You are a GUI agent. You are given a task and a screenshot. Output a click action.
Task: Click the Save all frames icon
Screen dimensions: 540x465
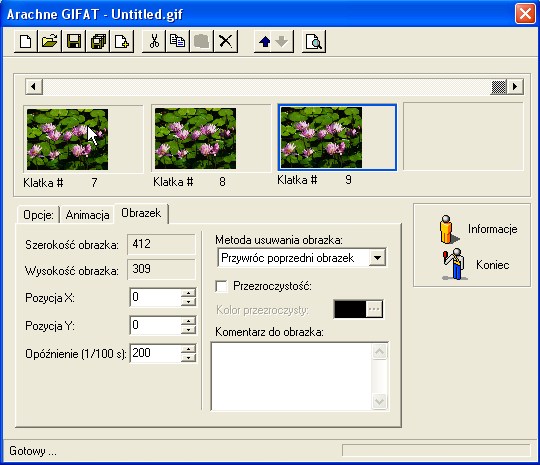pos(98,42)
